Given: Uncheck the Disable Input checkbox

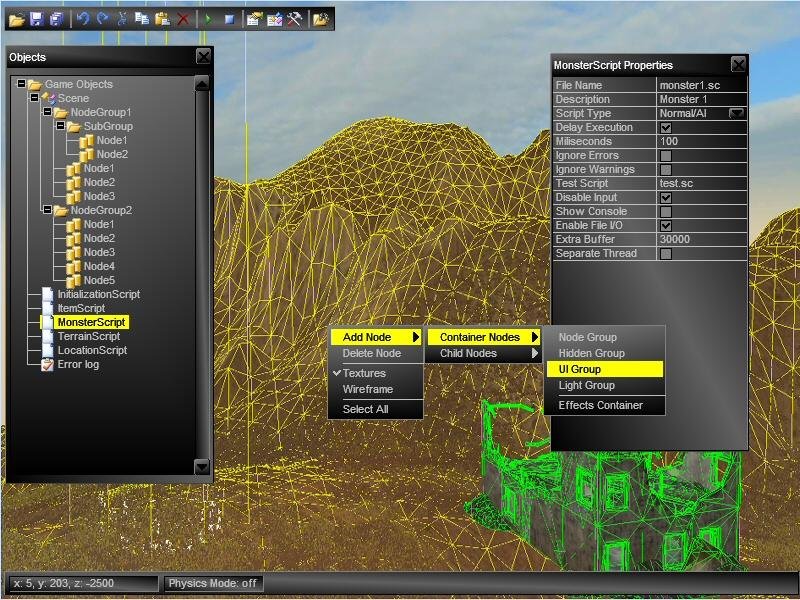Looking at the screenshot, I should point(666,197).
